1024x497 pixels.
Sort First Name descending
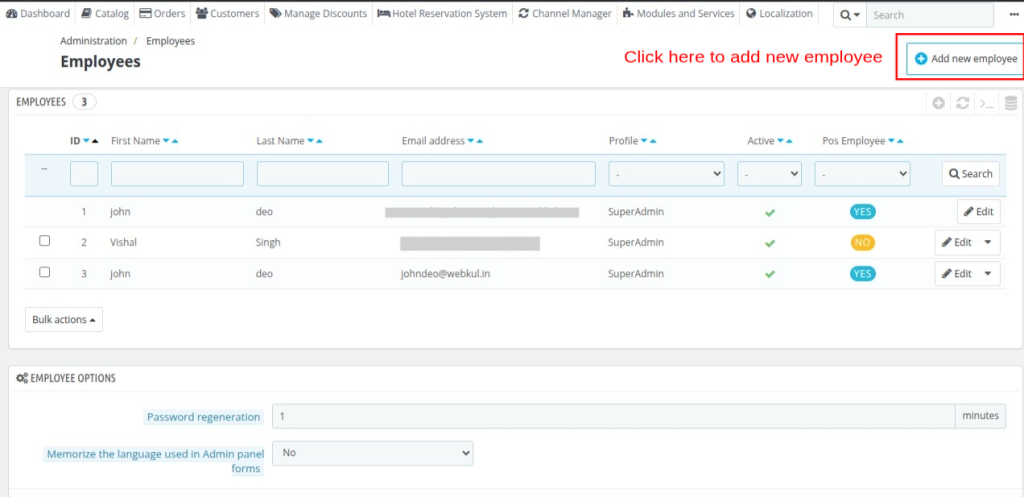click(166, 141)
